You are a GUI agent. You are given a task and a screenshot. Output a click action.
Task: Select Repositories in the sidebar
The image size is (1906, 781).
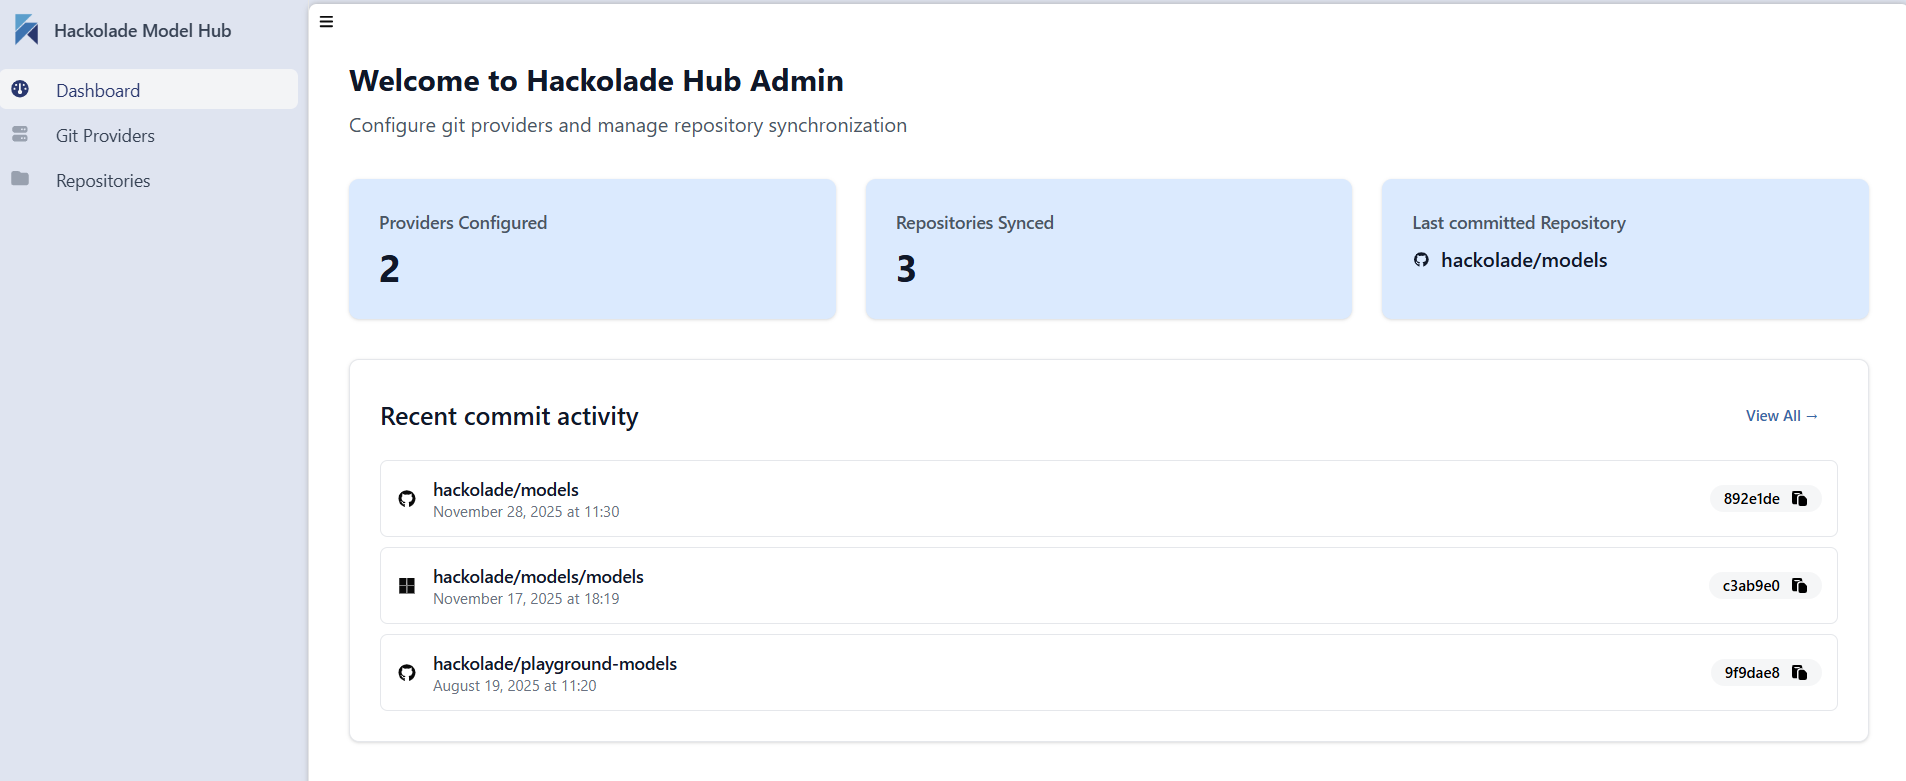pyautogui.click(x=103, y=179)
